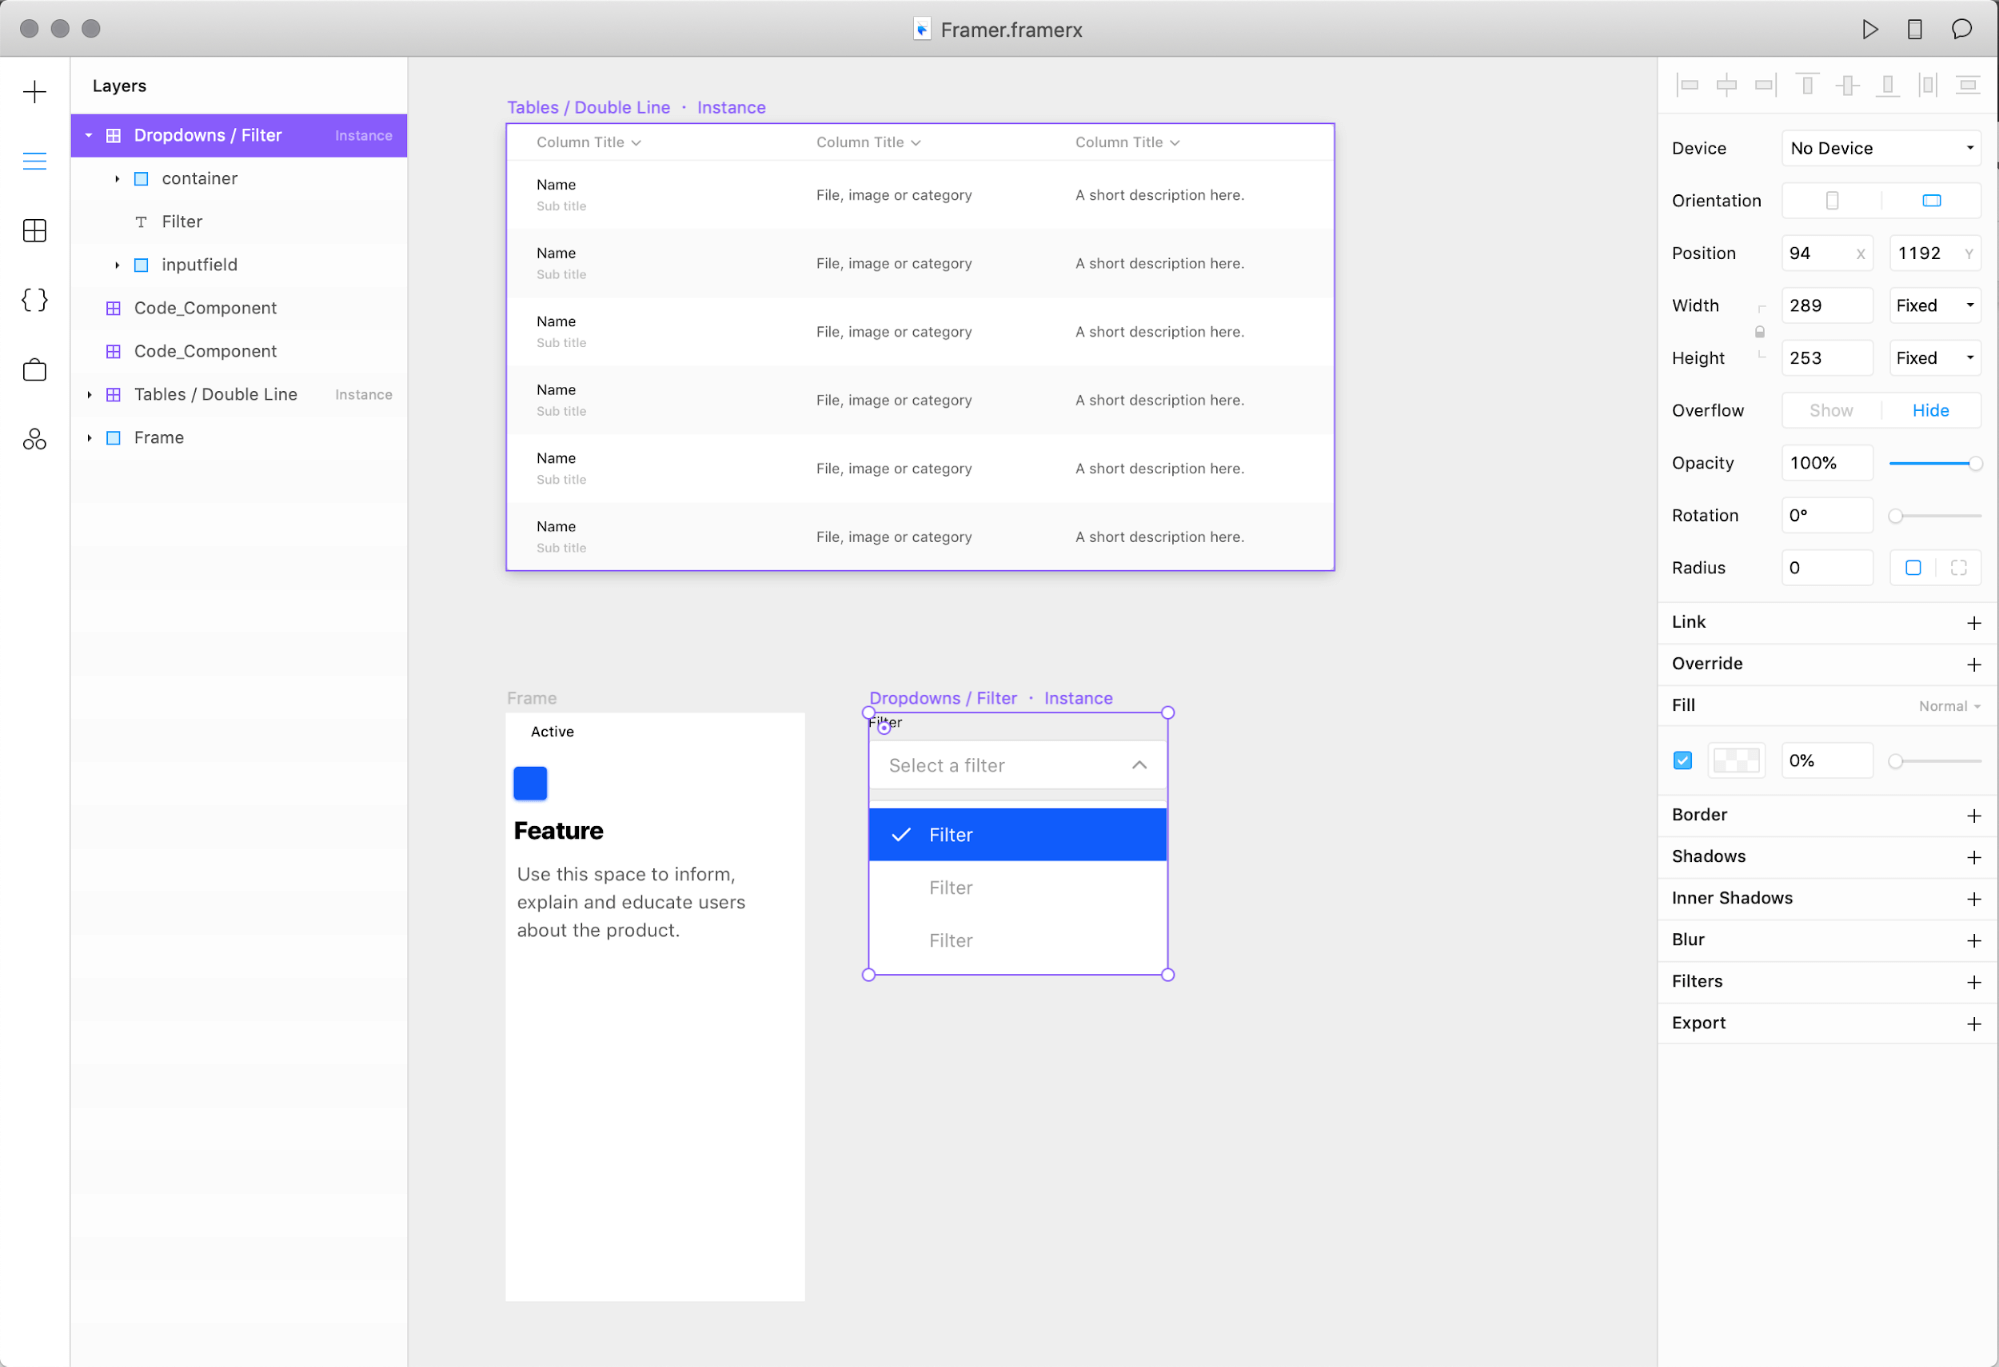This screenshot has height=1367, width=1999.
Task: Click the Fill color swatch
Action: click(1736, 761)
